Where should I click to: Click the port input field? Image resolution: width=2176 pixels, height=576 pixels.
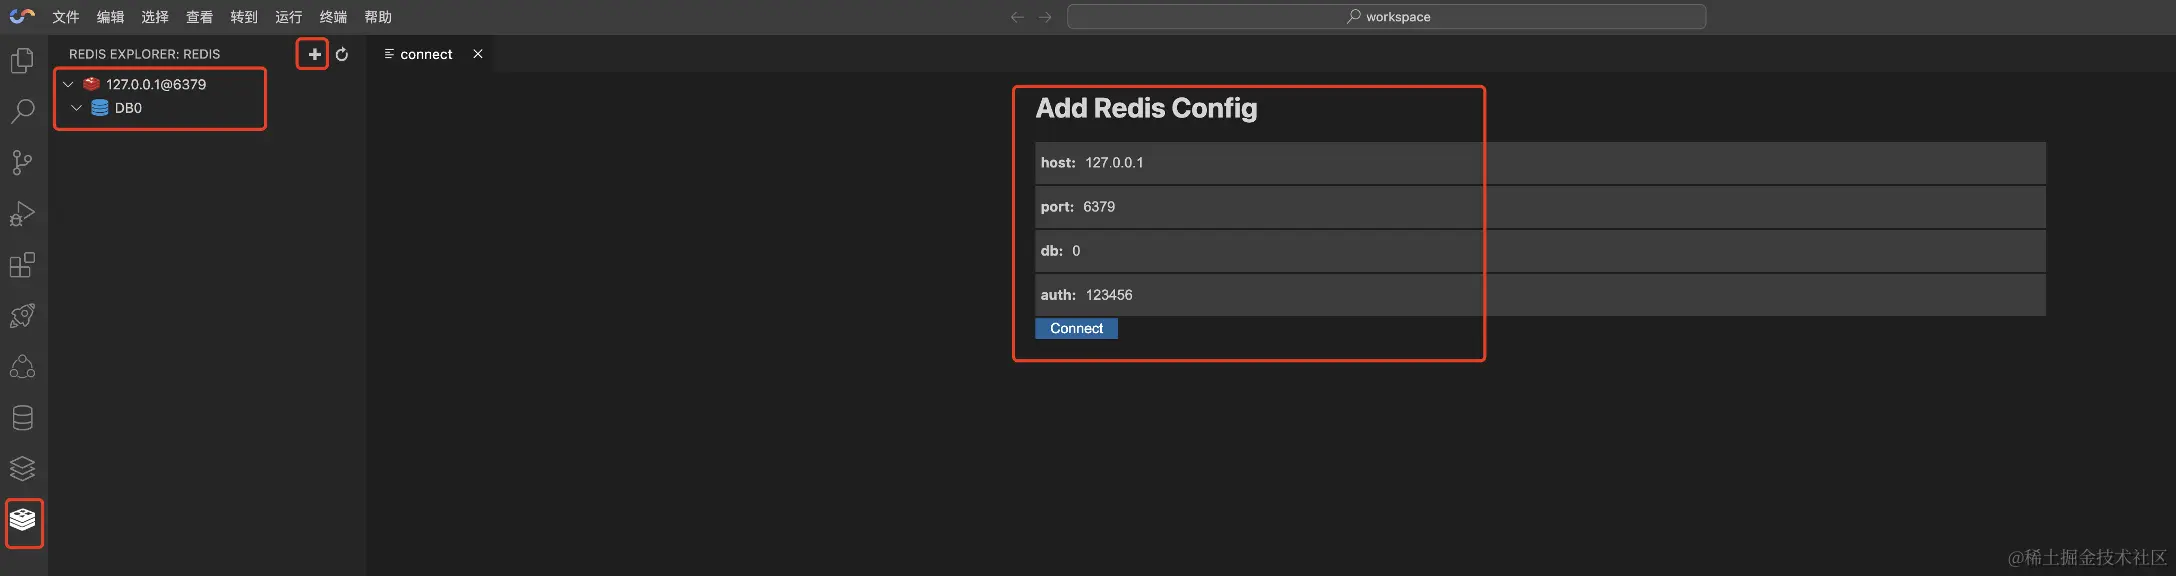[1540, 206]
